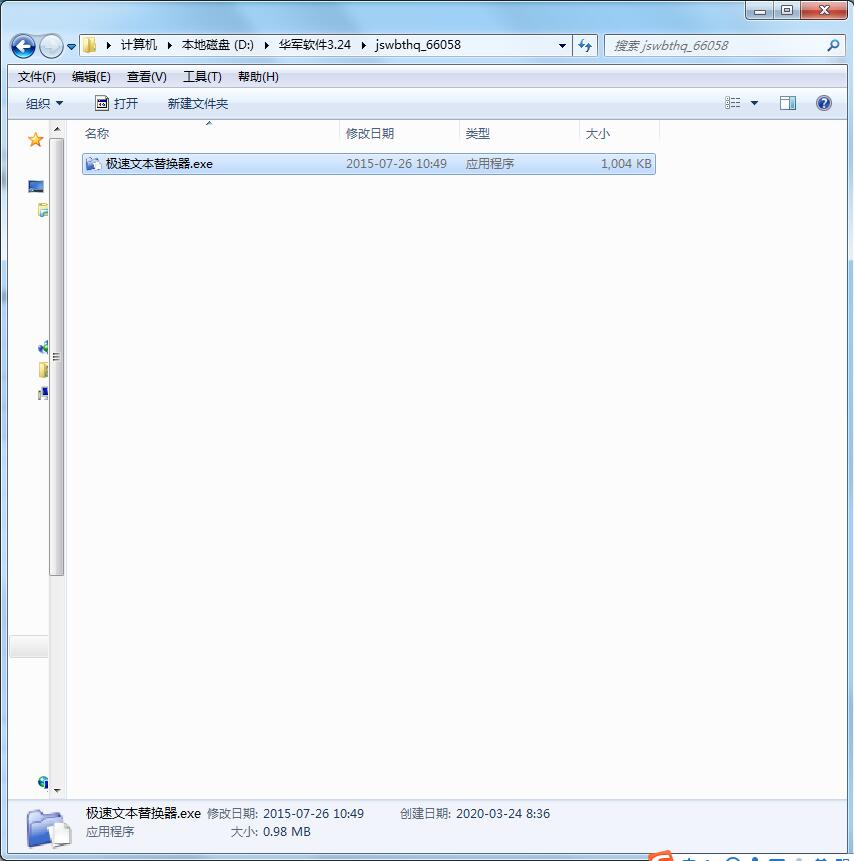Open the 文件 menu
Viewport: 854px width, 861px height.
click(36, 76)
